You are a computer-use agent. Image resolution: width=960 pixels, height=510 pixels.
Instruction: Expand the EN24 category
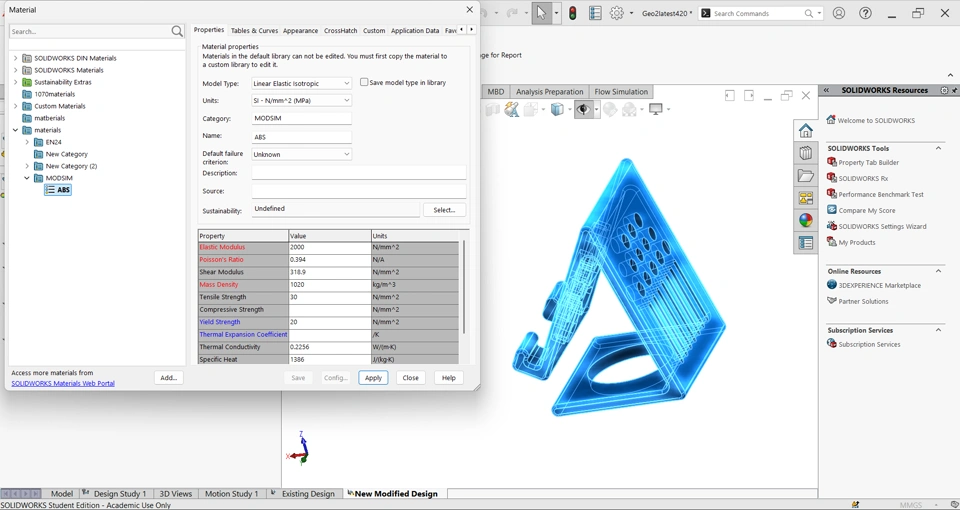click(27, 142)
